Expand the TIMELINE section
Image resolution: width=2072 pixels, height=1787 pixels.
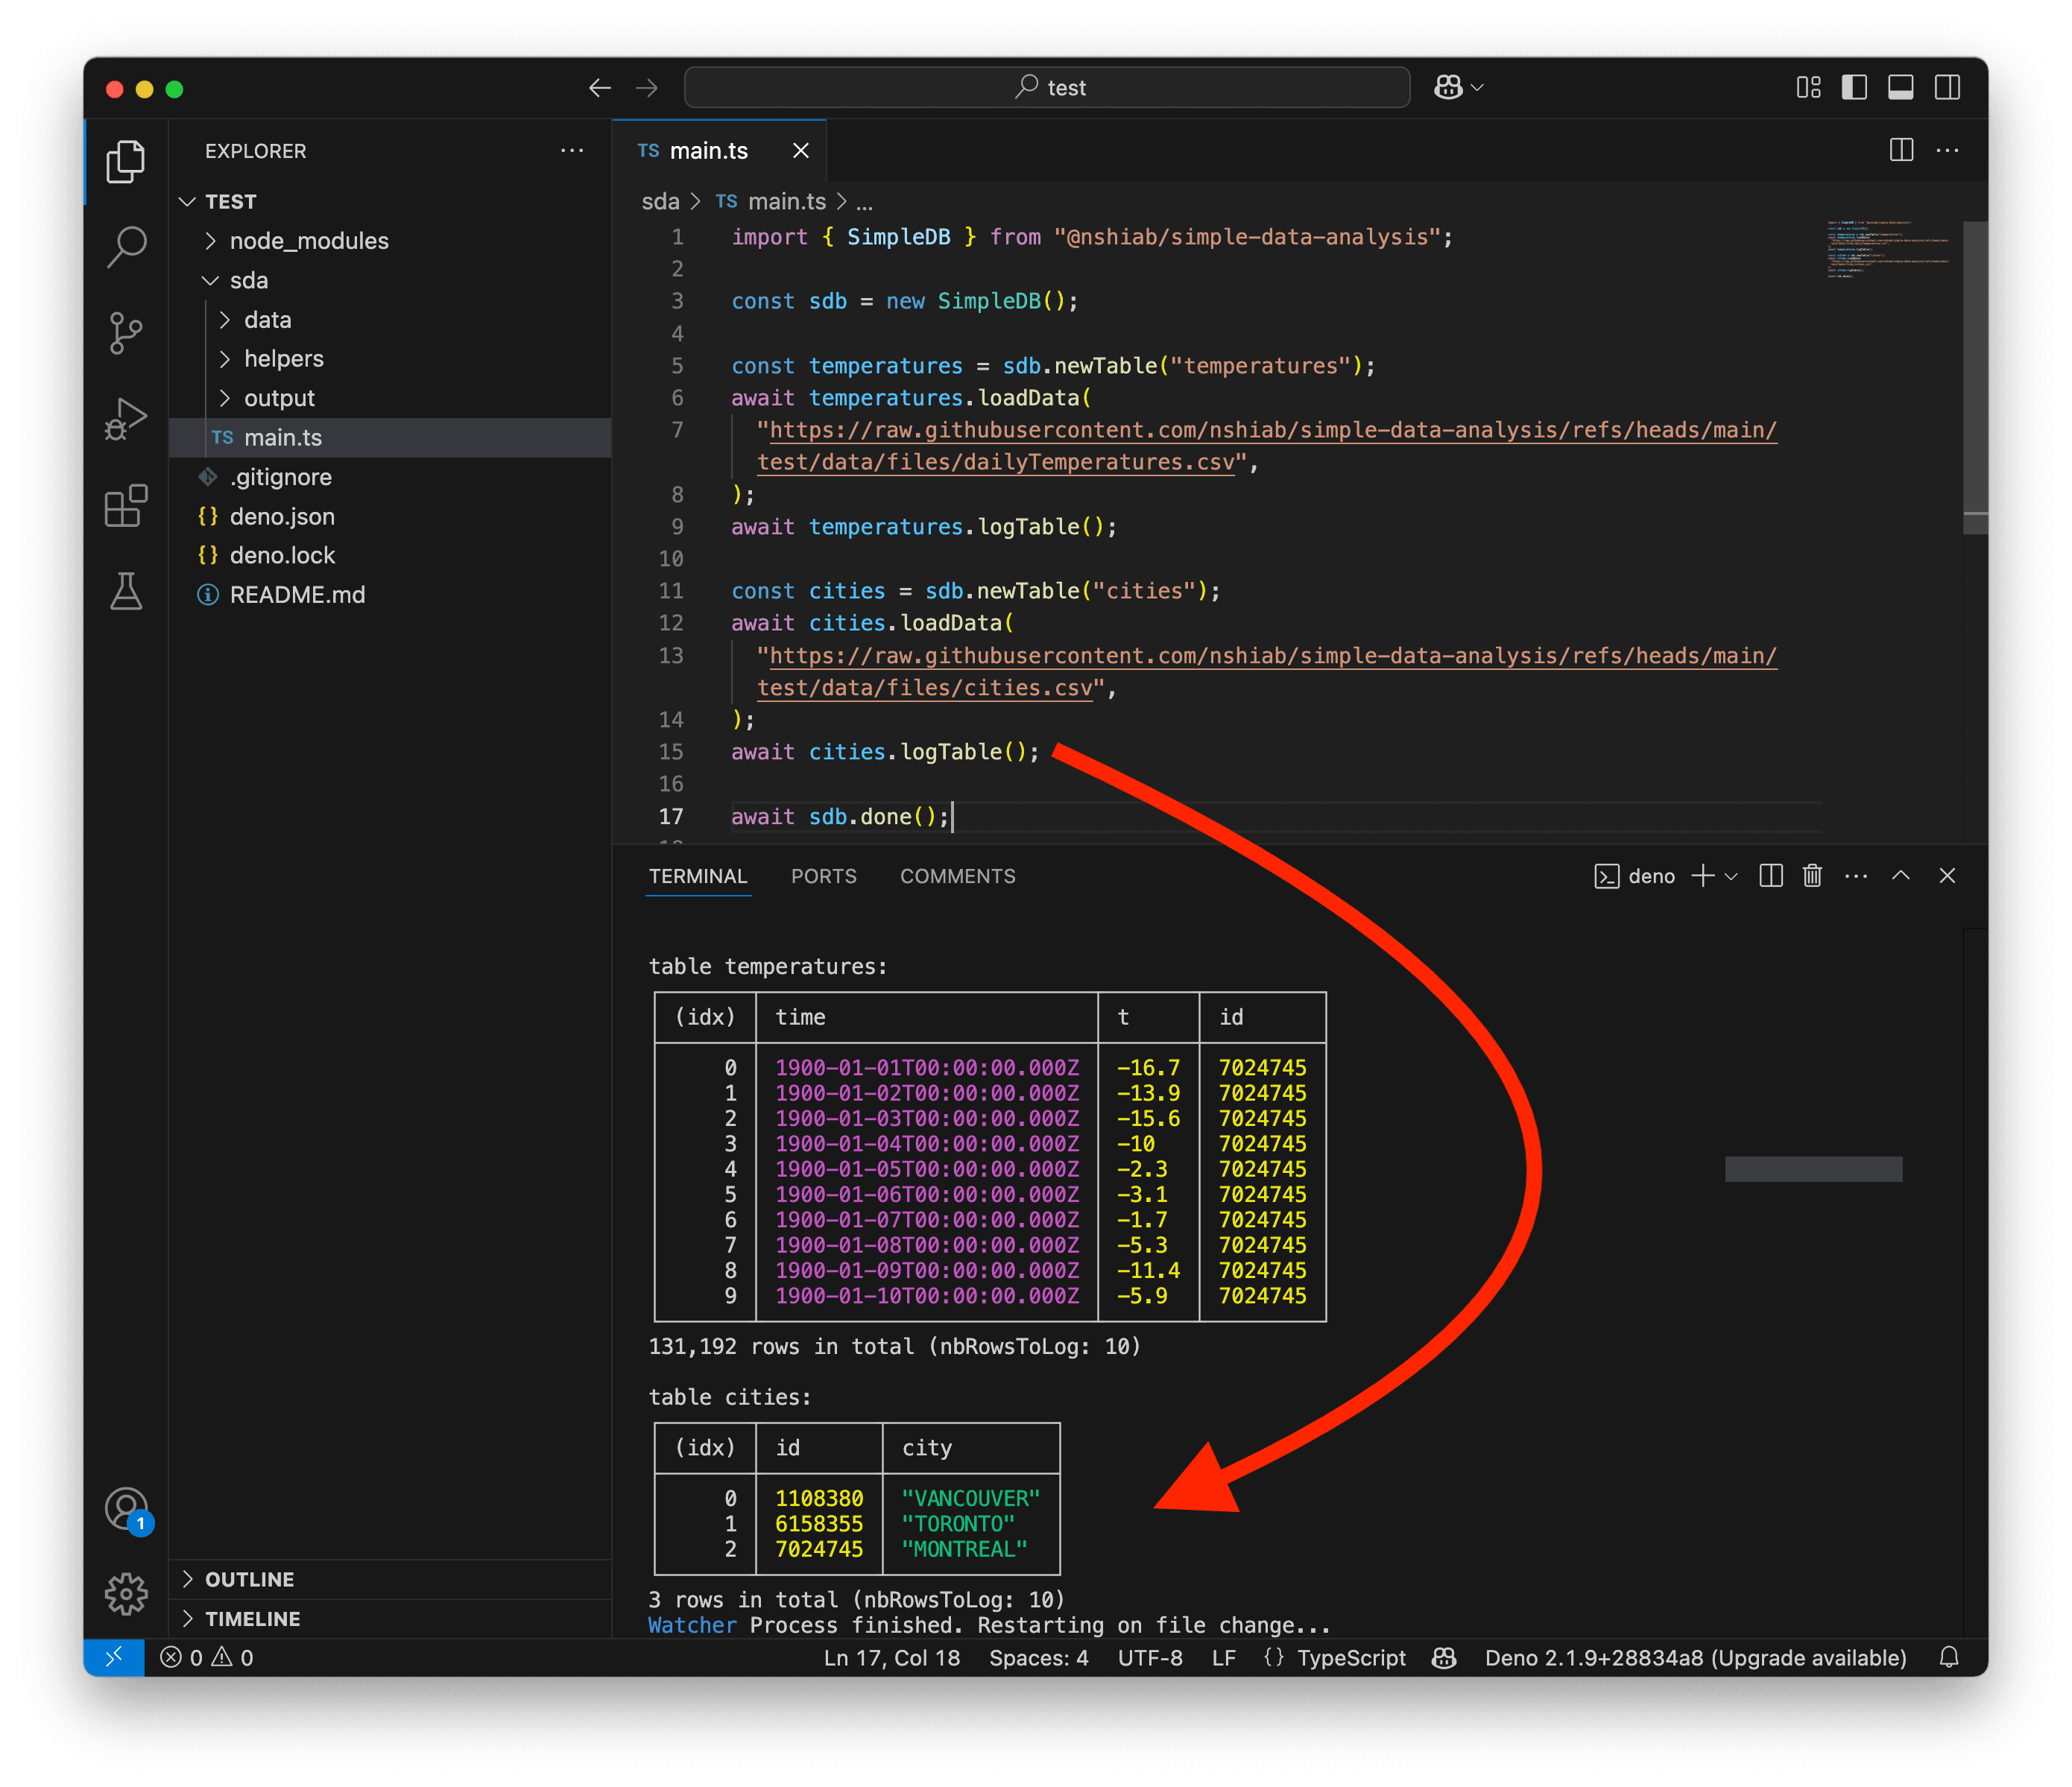point(390,1619)
